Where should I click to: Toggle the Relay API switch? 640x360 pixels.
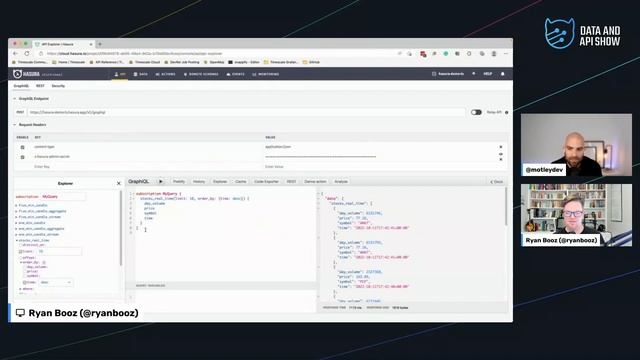(x=476, y=112)
